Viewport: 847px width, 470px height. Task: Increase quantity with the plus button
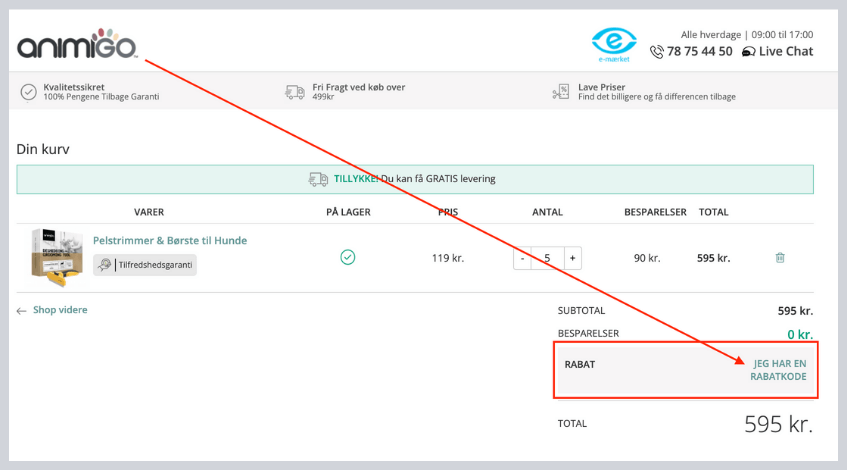point(572,258)
